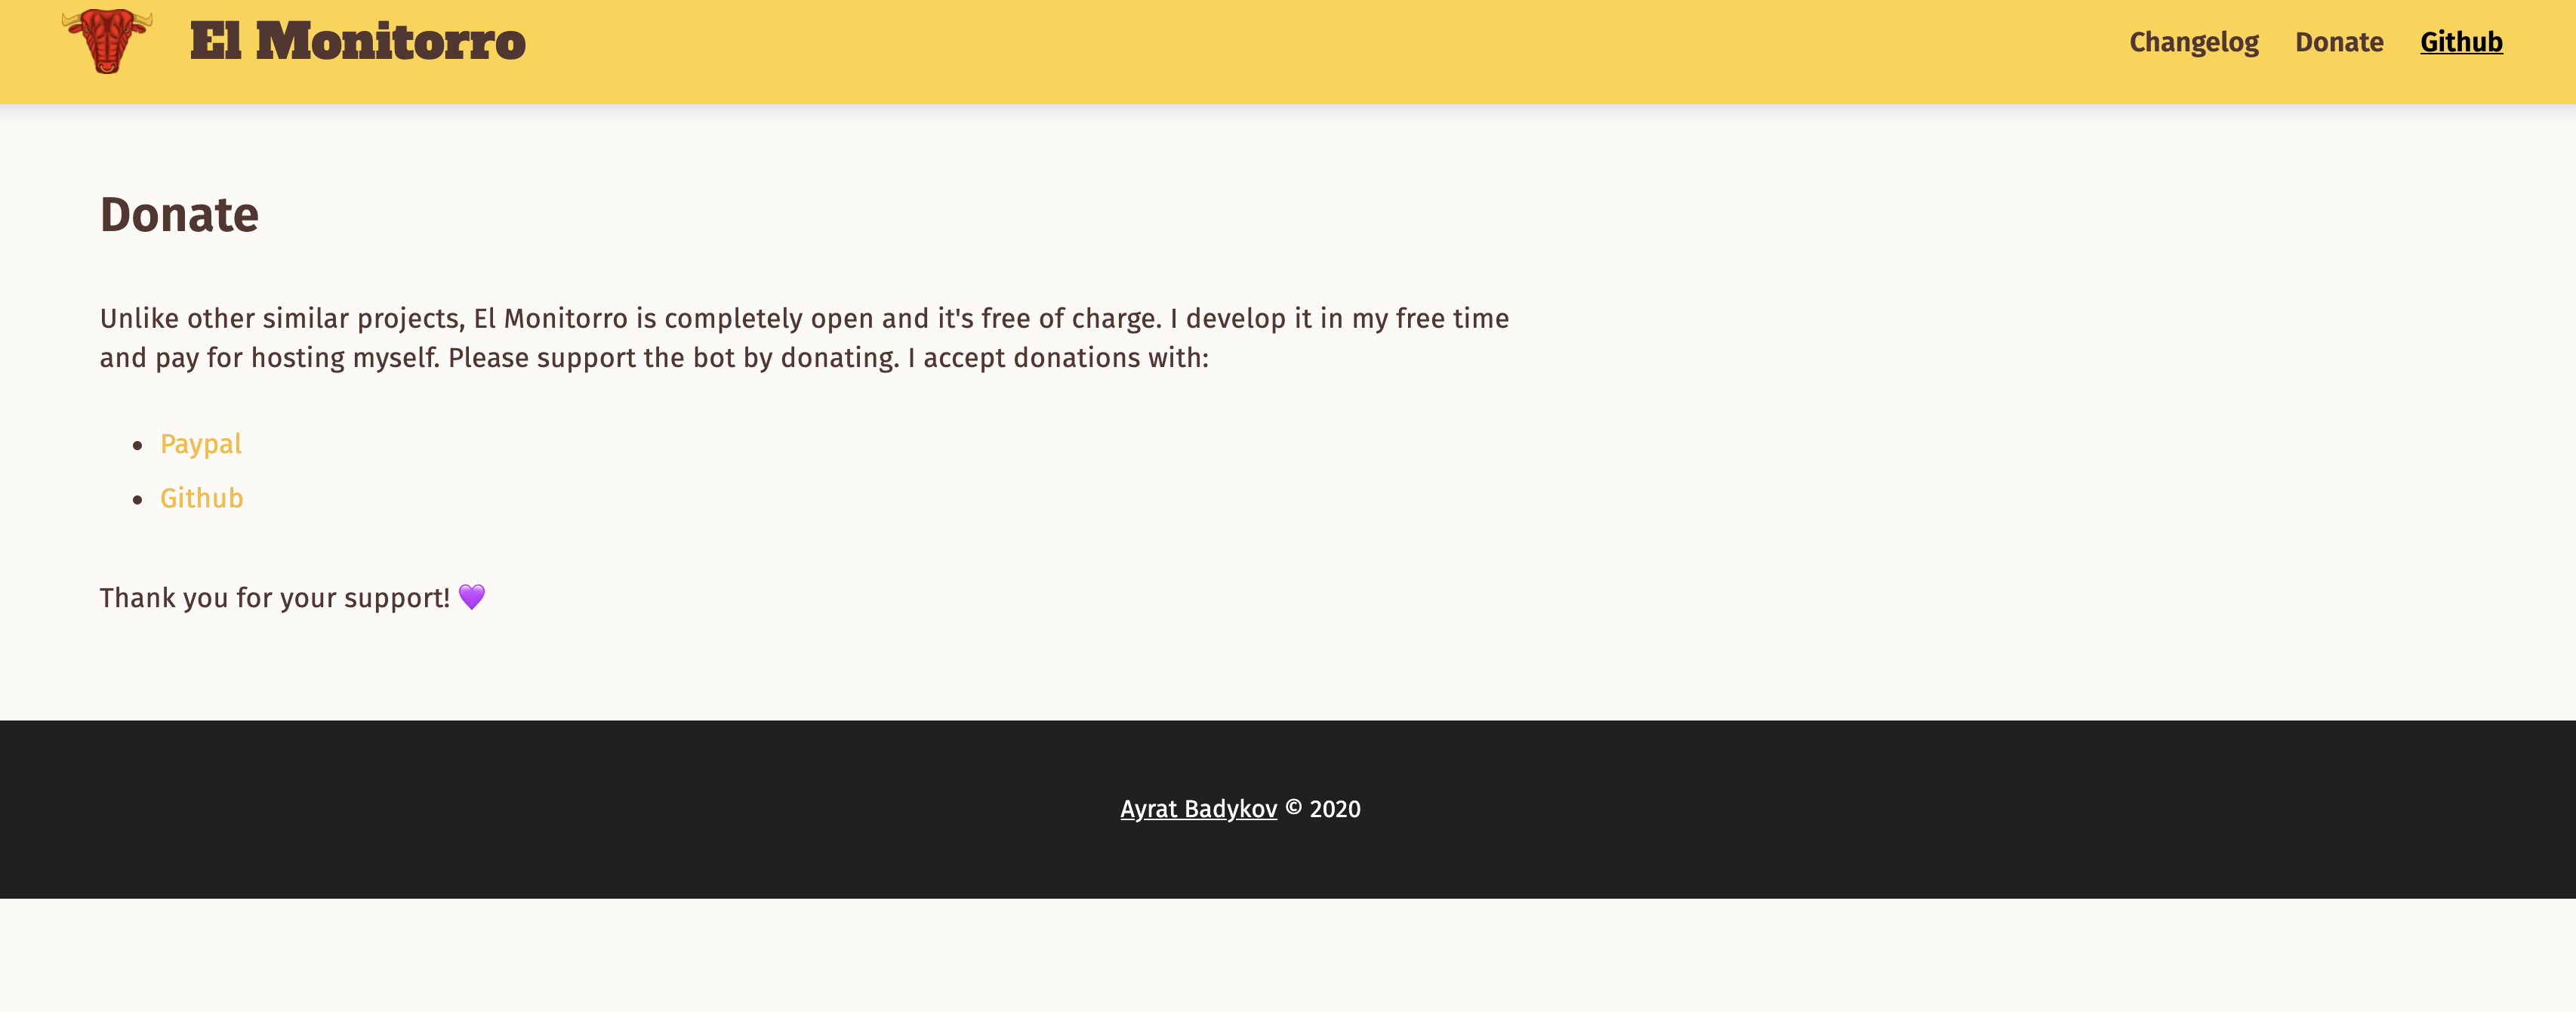
Task: Click the El Monitorro site title
Action: coord(357,42)
